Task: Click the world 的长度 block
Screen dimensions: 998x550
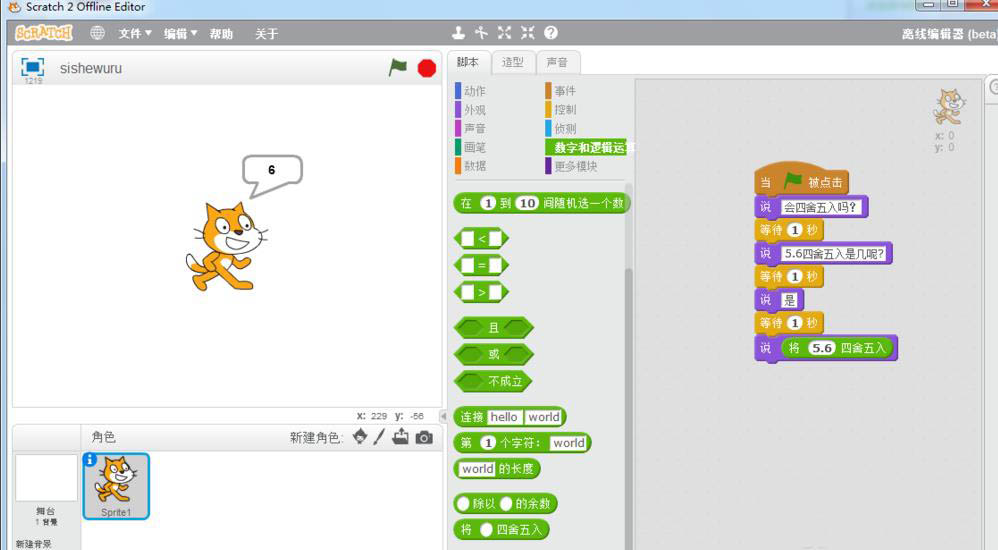Action: point(497,469)
